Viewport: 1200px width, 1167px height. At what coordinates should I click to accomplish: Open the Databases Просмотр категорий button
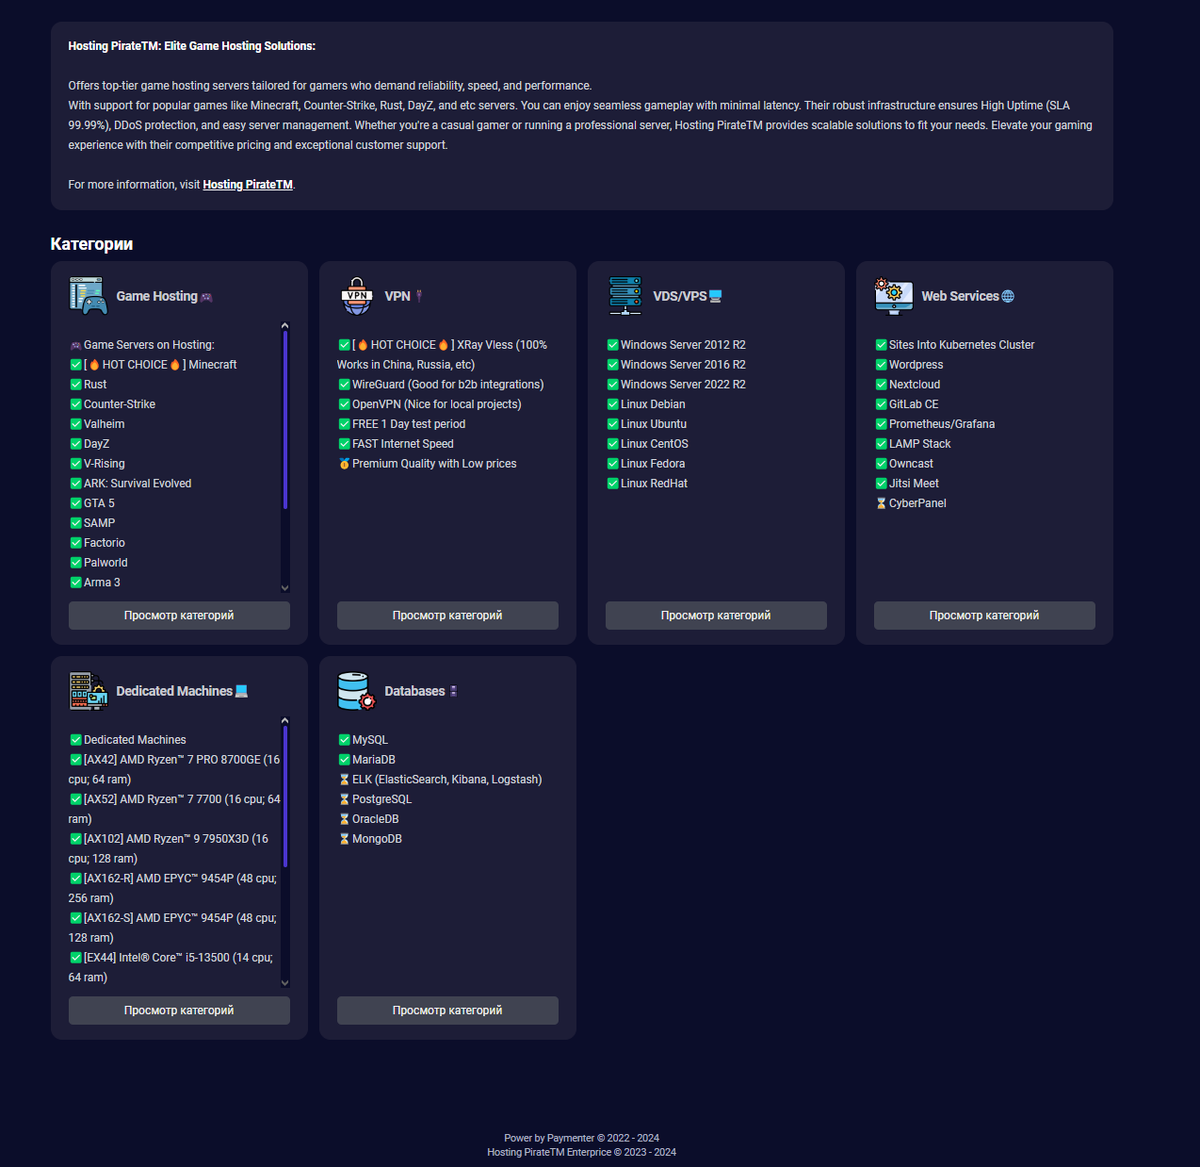tap(447, 1010)
